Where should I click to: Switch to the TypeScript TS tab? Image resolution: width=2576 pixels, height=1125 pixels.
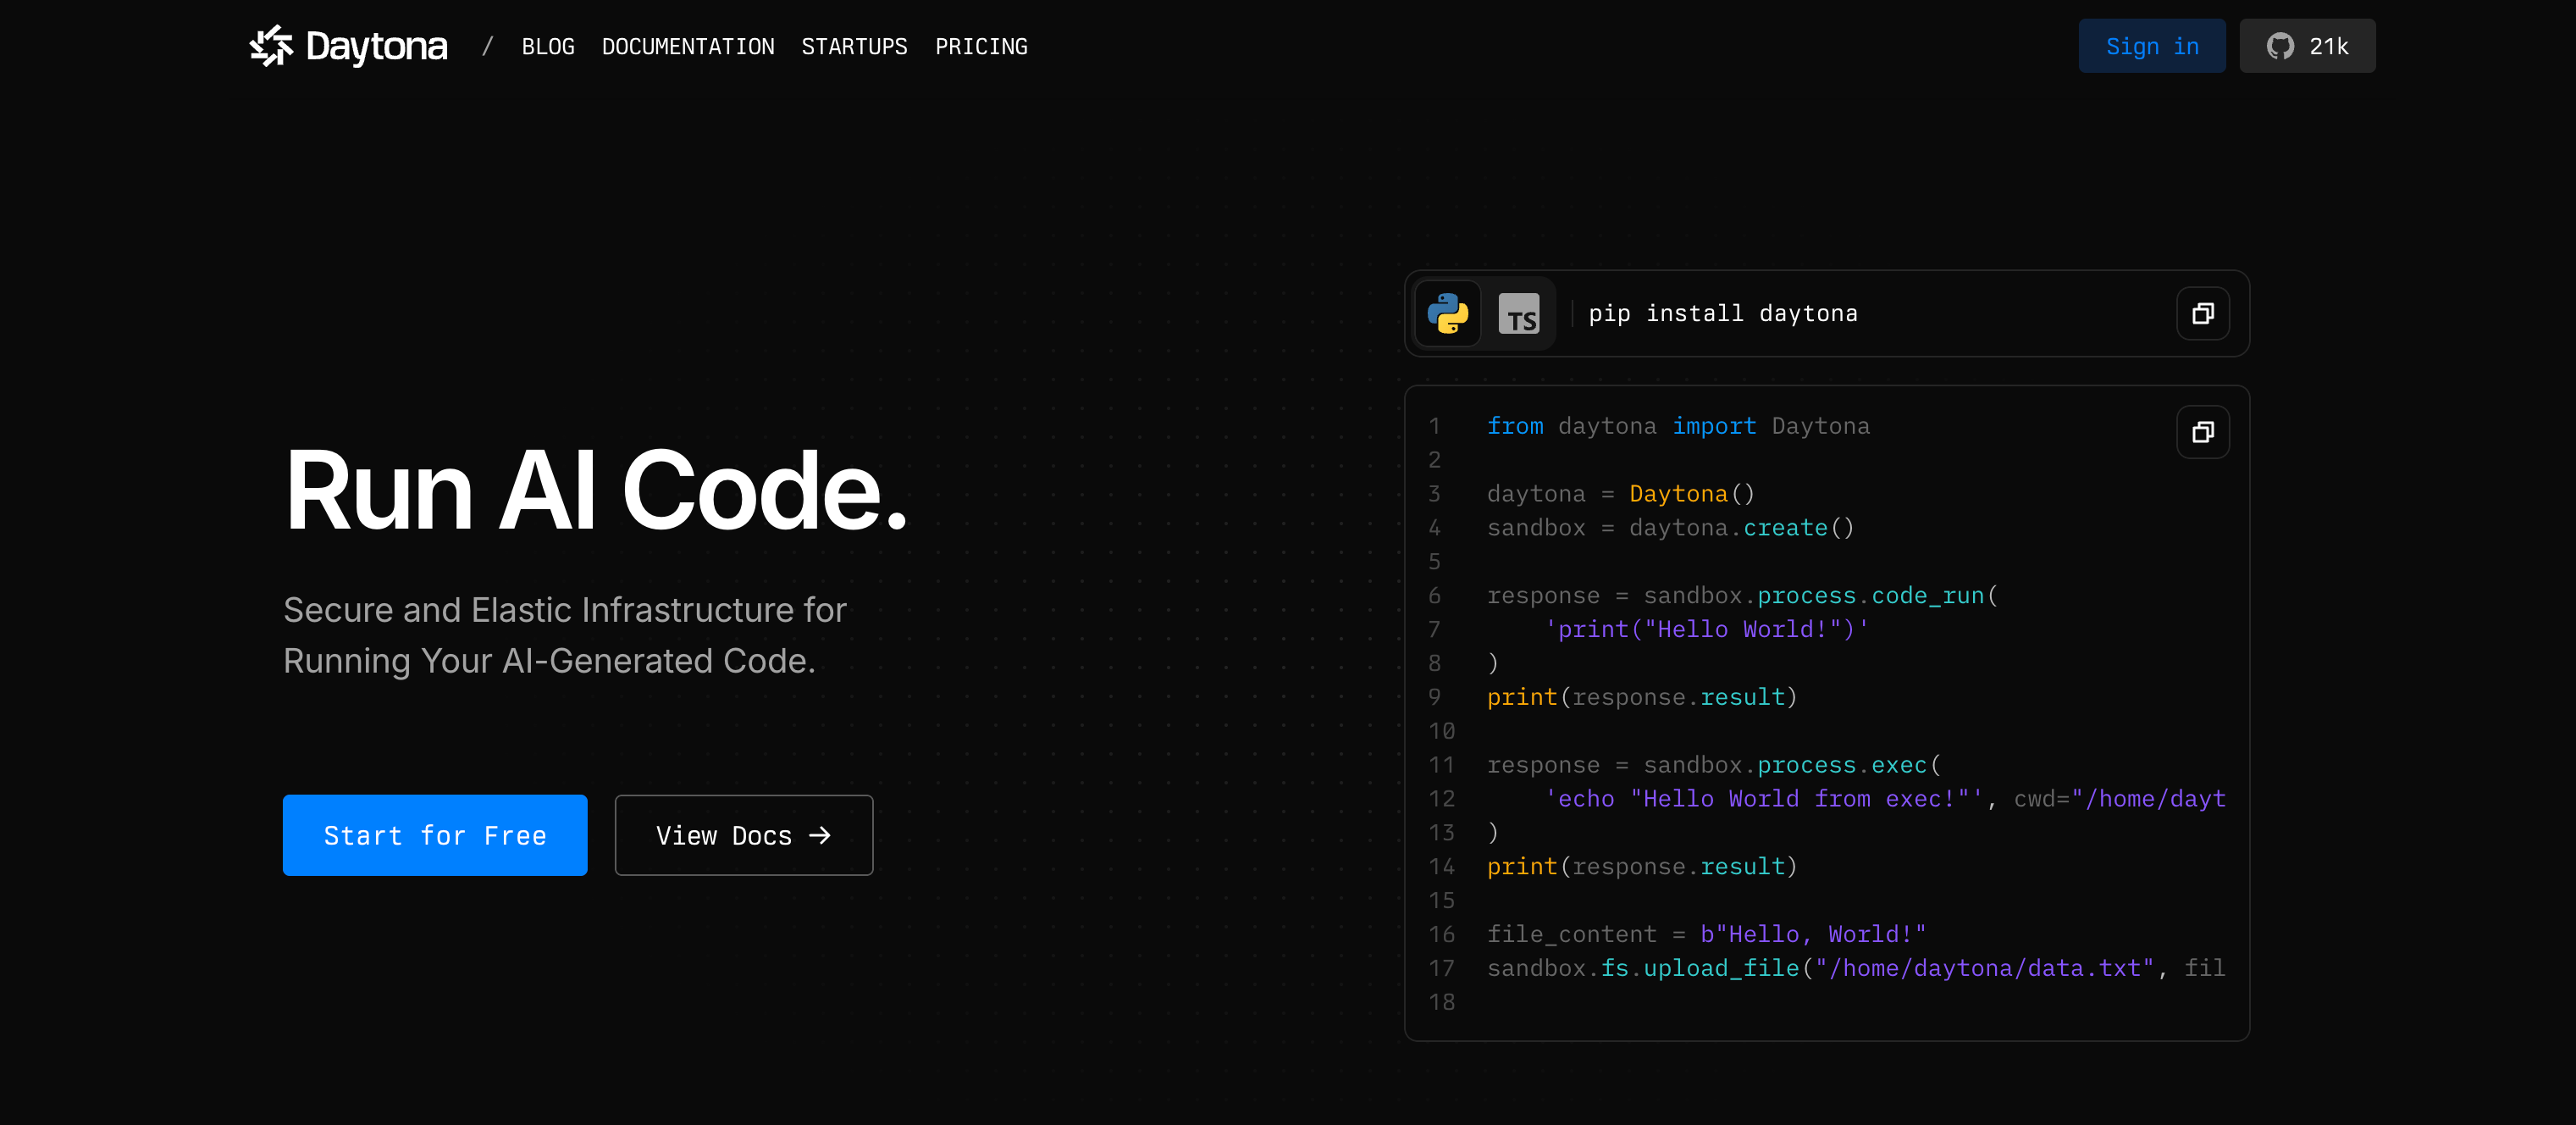tap(1518, 314)
